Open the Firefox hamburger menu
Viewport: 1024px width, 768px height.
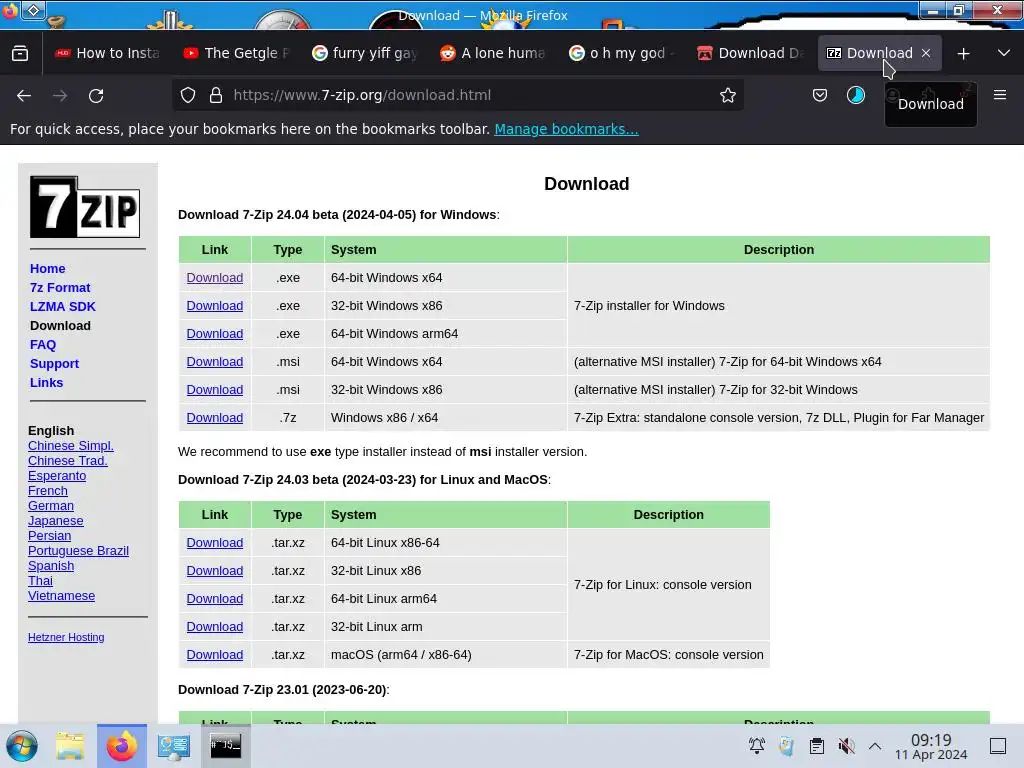tap(1000, 95)
